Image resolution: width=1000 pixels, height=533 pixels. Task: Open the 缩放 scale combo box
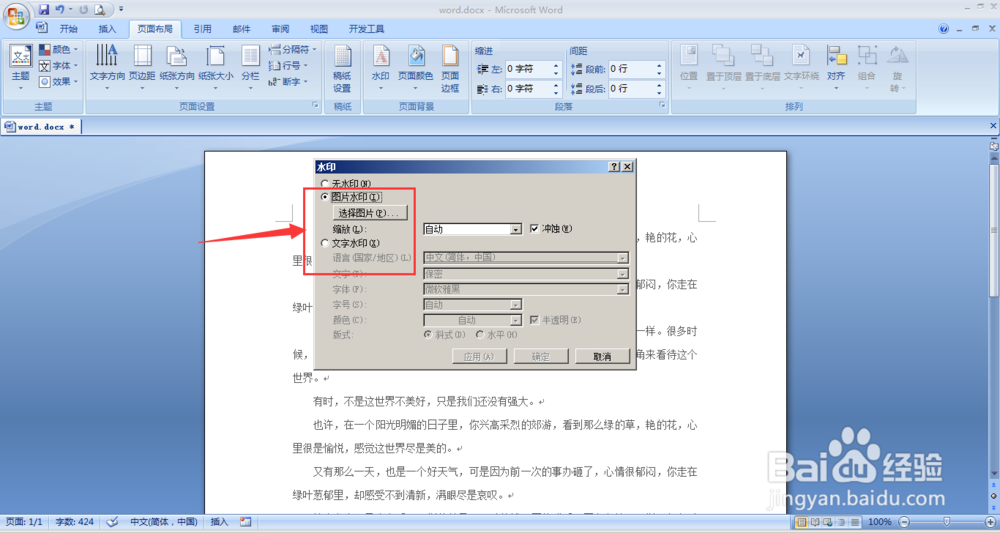coord(473,229)
